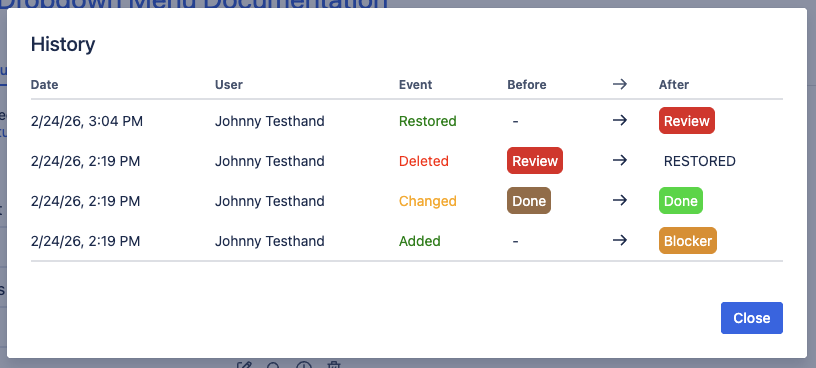
Task: Select the RESTORED text in the After column
Action: pos(699,161)
